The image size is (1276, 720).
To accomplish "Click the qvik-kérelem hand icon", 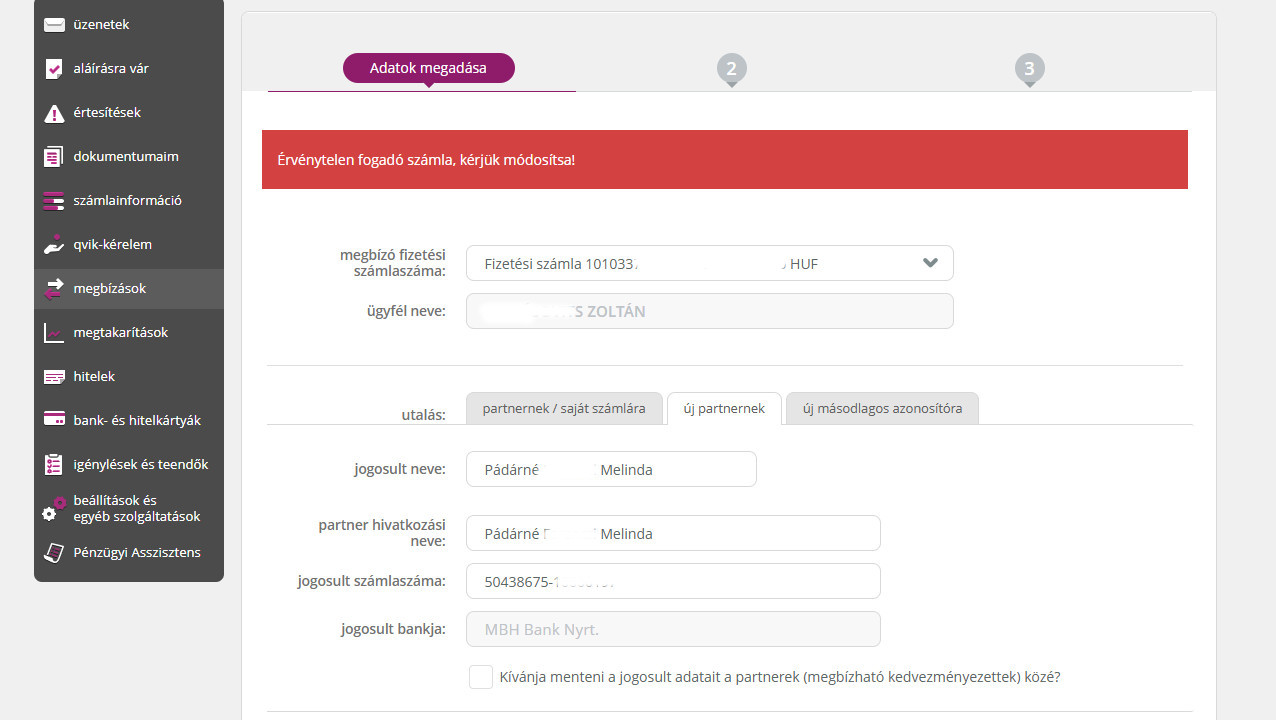I will point(54,245).
